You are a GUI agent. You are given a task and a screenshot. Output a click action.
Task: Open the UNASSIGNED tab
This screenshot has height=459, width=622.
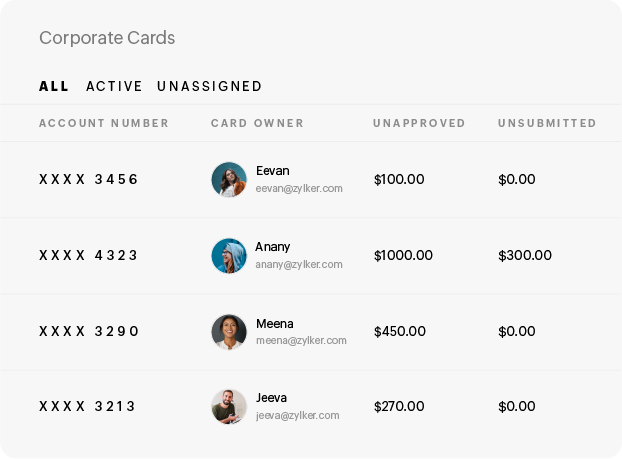pos(209,87)
